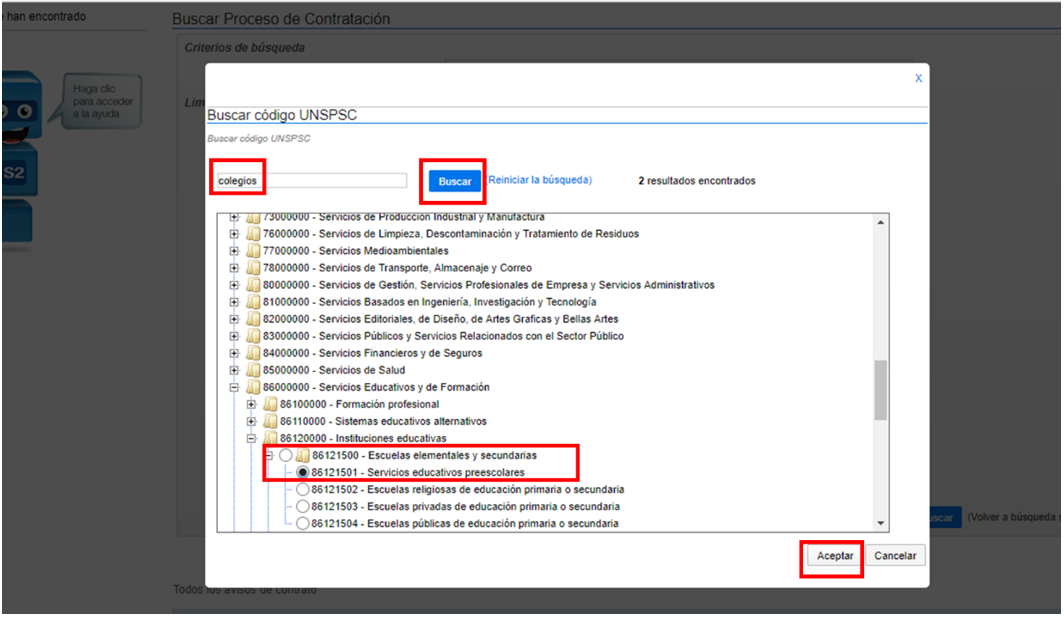Expand node 84000000 Servicios Financieros
This screenshot has height=617, width=1064.
[234, 353]
